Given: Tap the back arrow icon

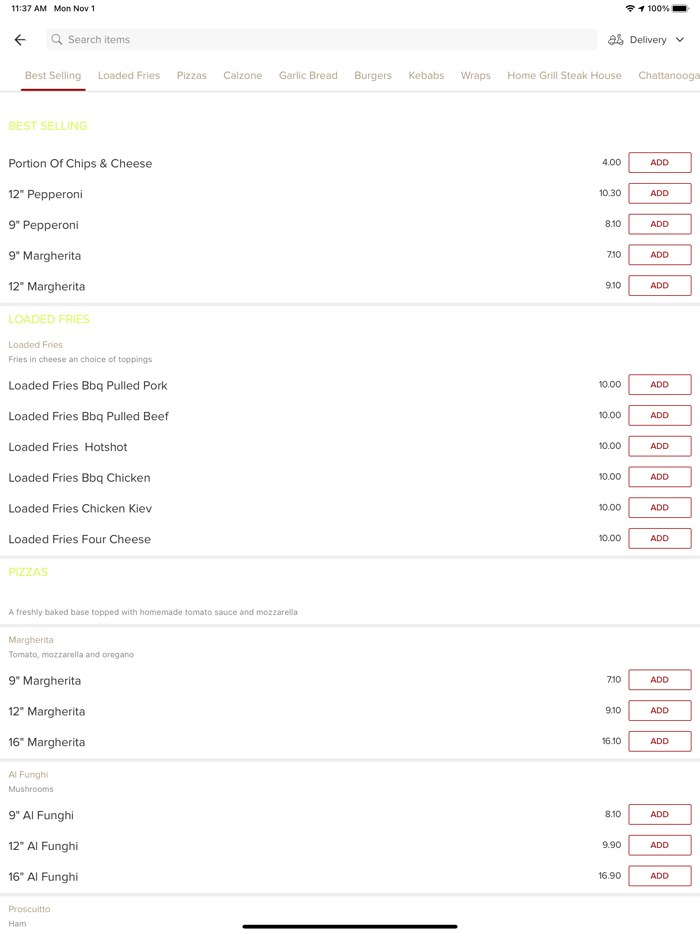Looking at the screenshot, I should pos(20,40).
